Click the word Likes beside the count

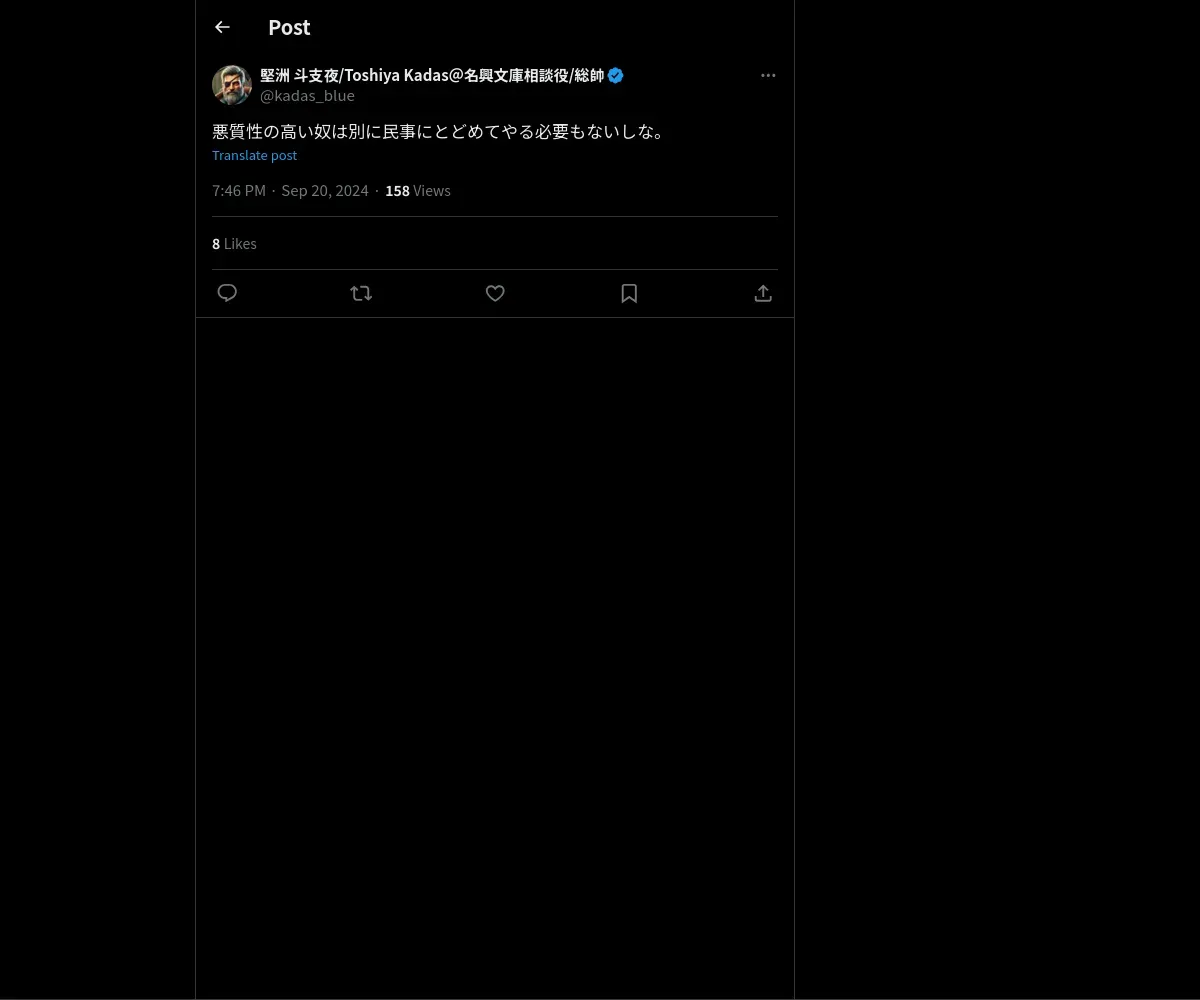(x=240, y=243)
